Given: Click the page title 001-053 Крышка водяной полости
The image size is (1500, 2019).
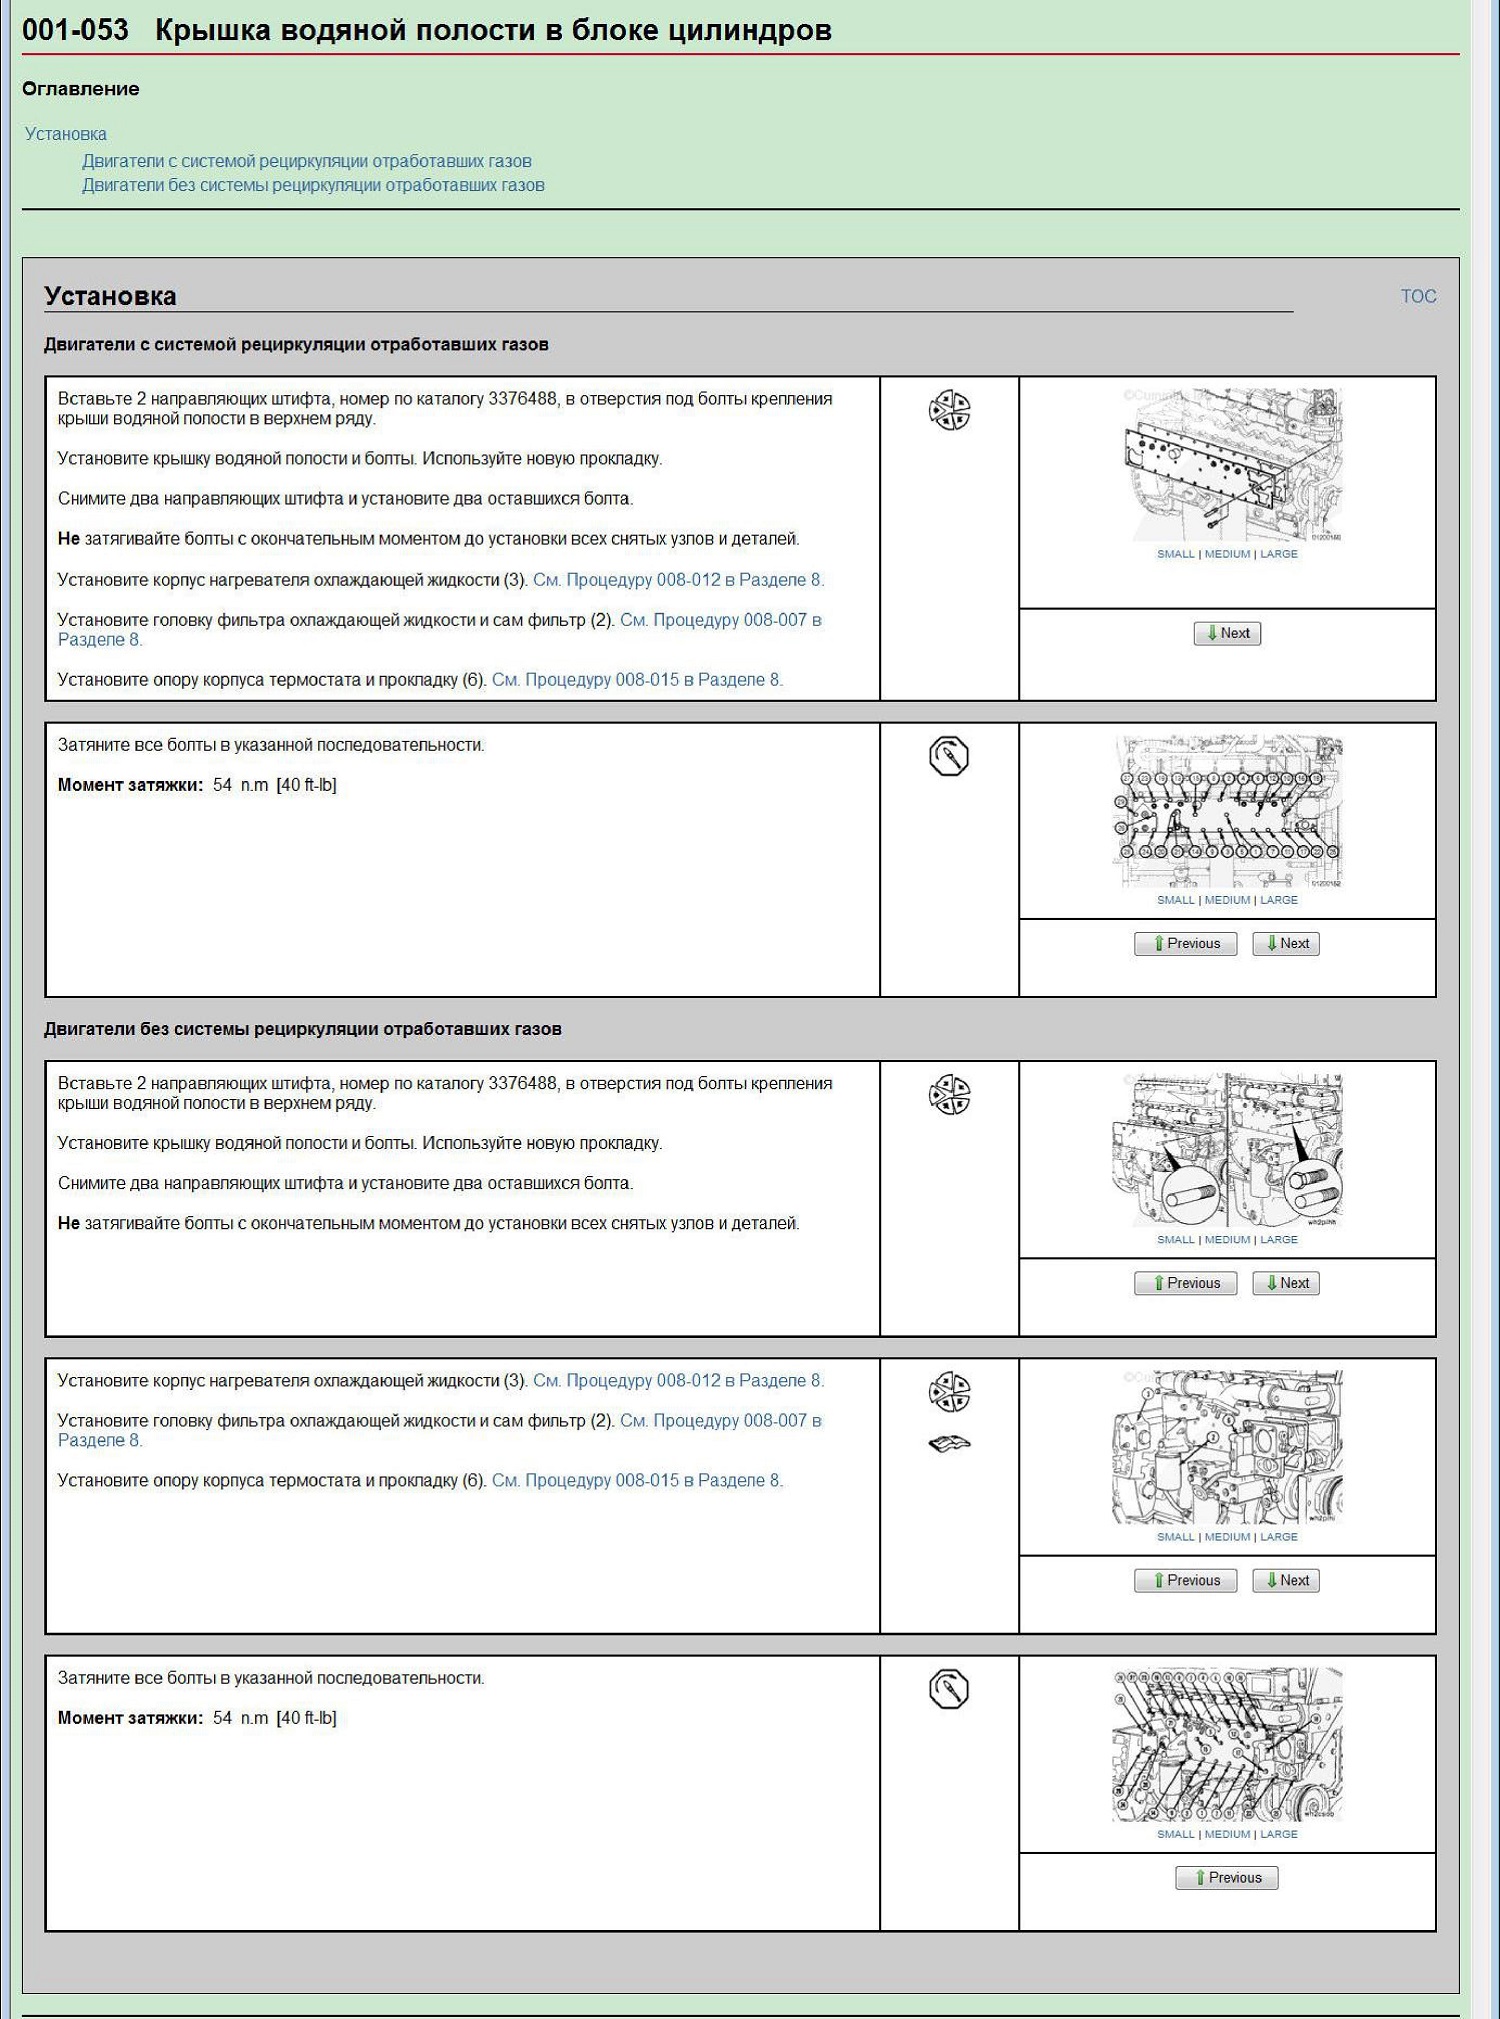Looking at the screenshot, I should 427,30.
